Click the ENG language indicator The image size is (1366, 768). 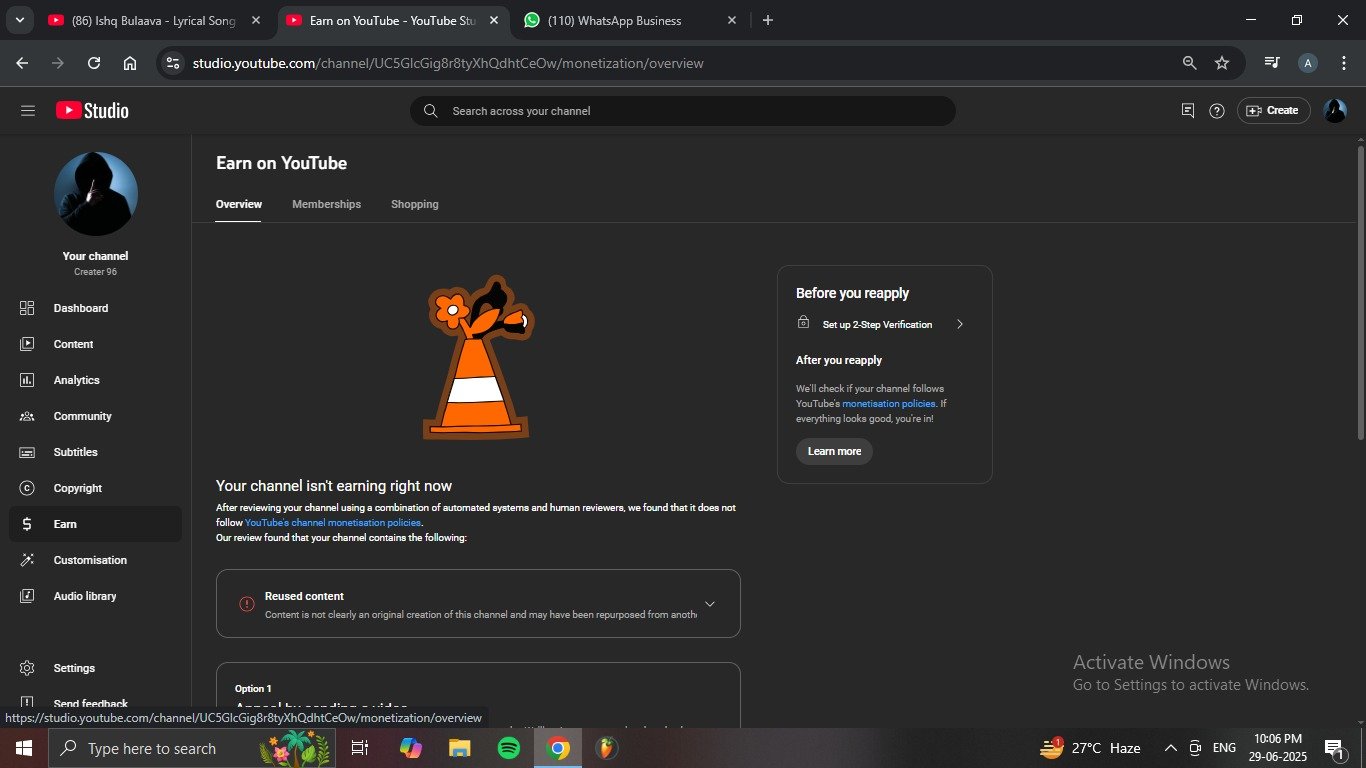tap(1224, 748)
